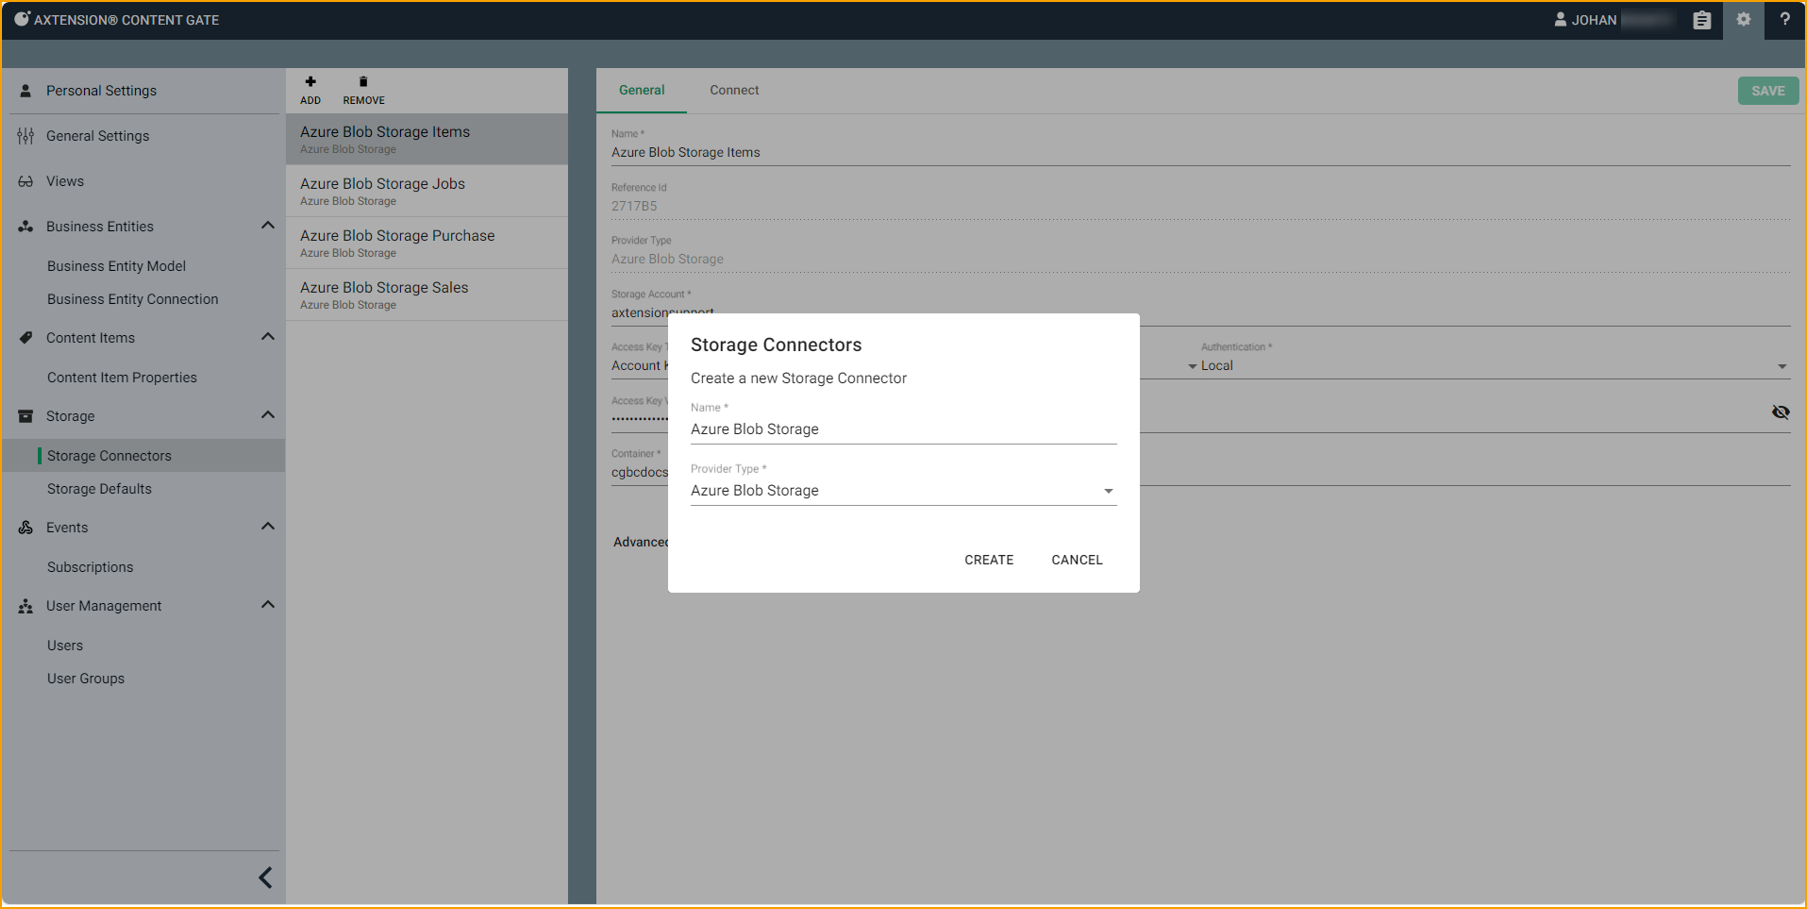Open the Authentication dropdown arrow
The width and height of the screenshot is (1807, 909).
pos(1782,366)
